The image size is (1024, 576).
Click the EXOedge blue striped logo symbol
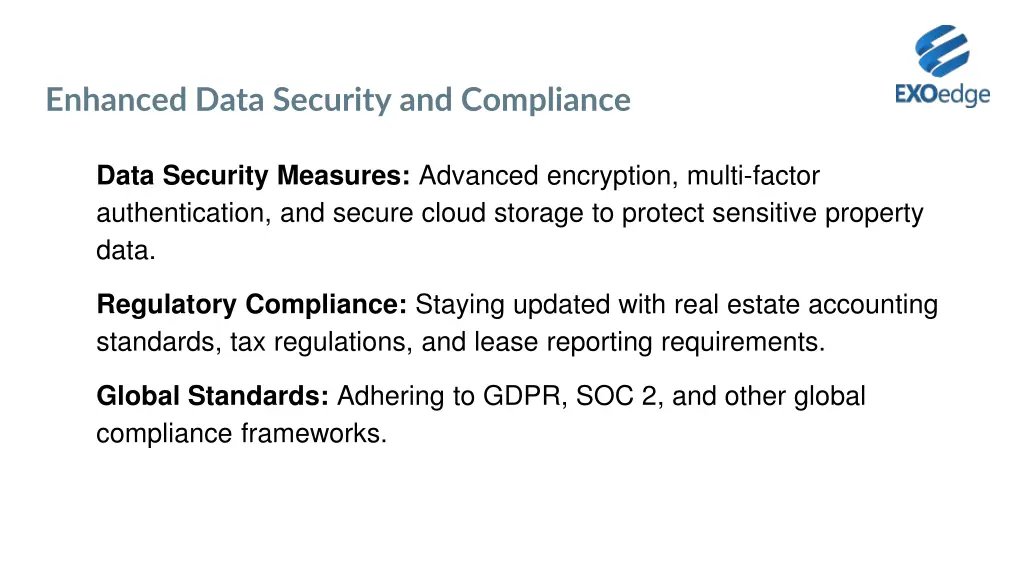942,52
